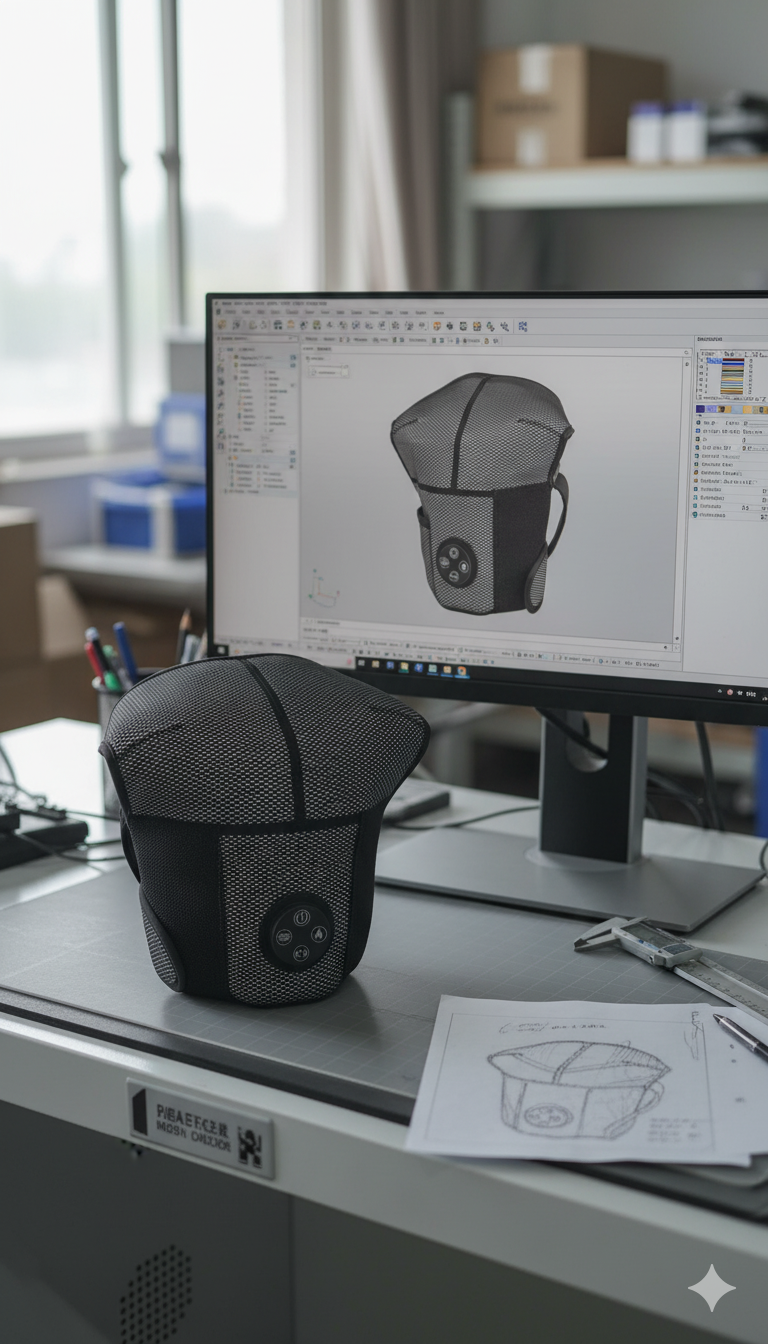Select the top tool in the left vertical strip
This screenshot has height=1344, width=768.
(x=220, y=354)
